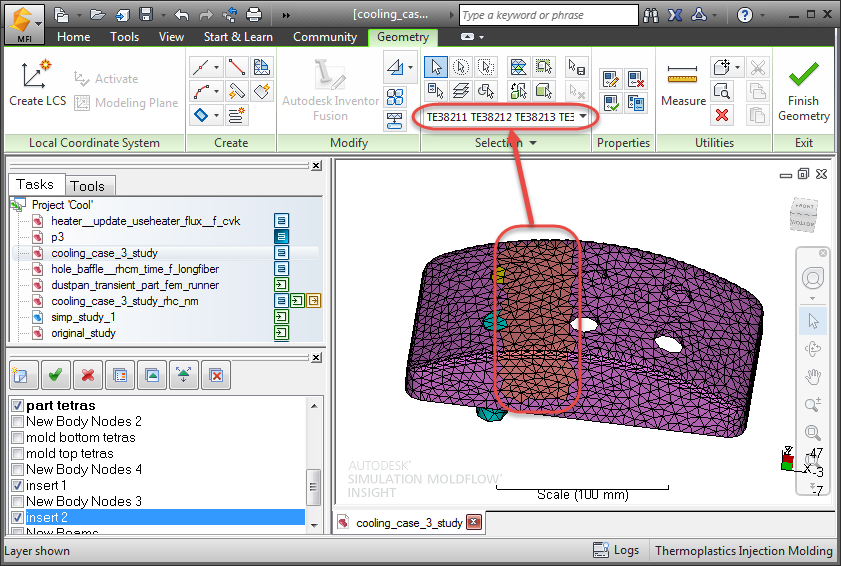Open the application menu MFI button dropdown
841x566 pixels.
(x=38, y=23)
